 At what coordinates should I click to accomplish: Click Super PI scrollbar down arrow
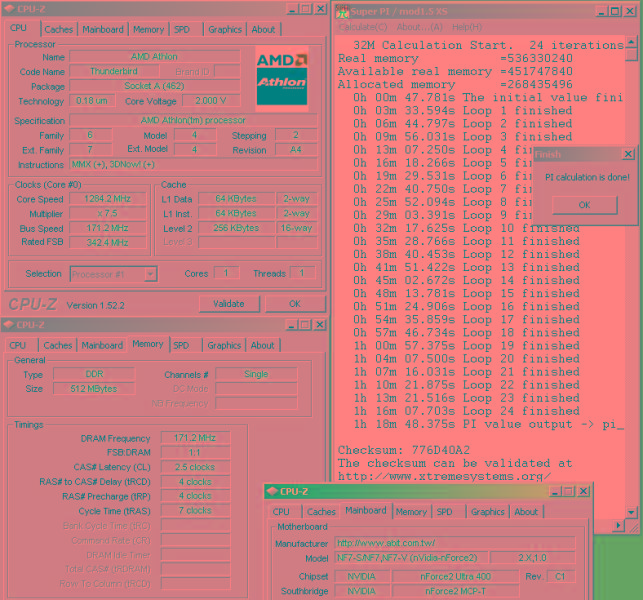631,512
